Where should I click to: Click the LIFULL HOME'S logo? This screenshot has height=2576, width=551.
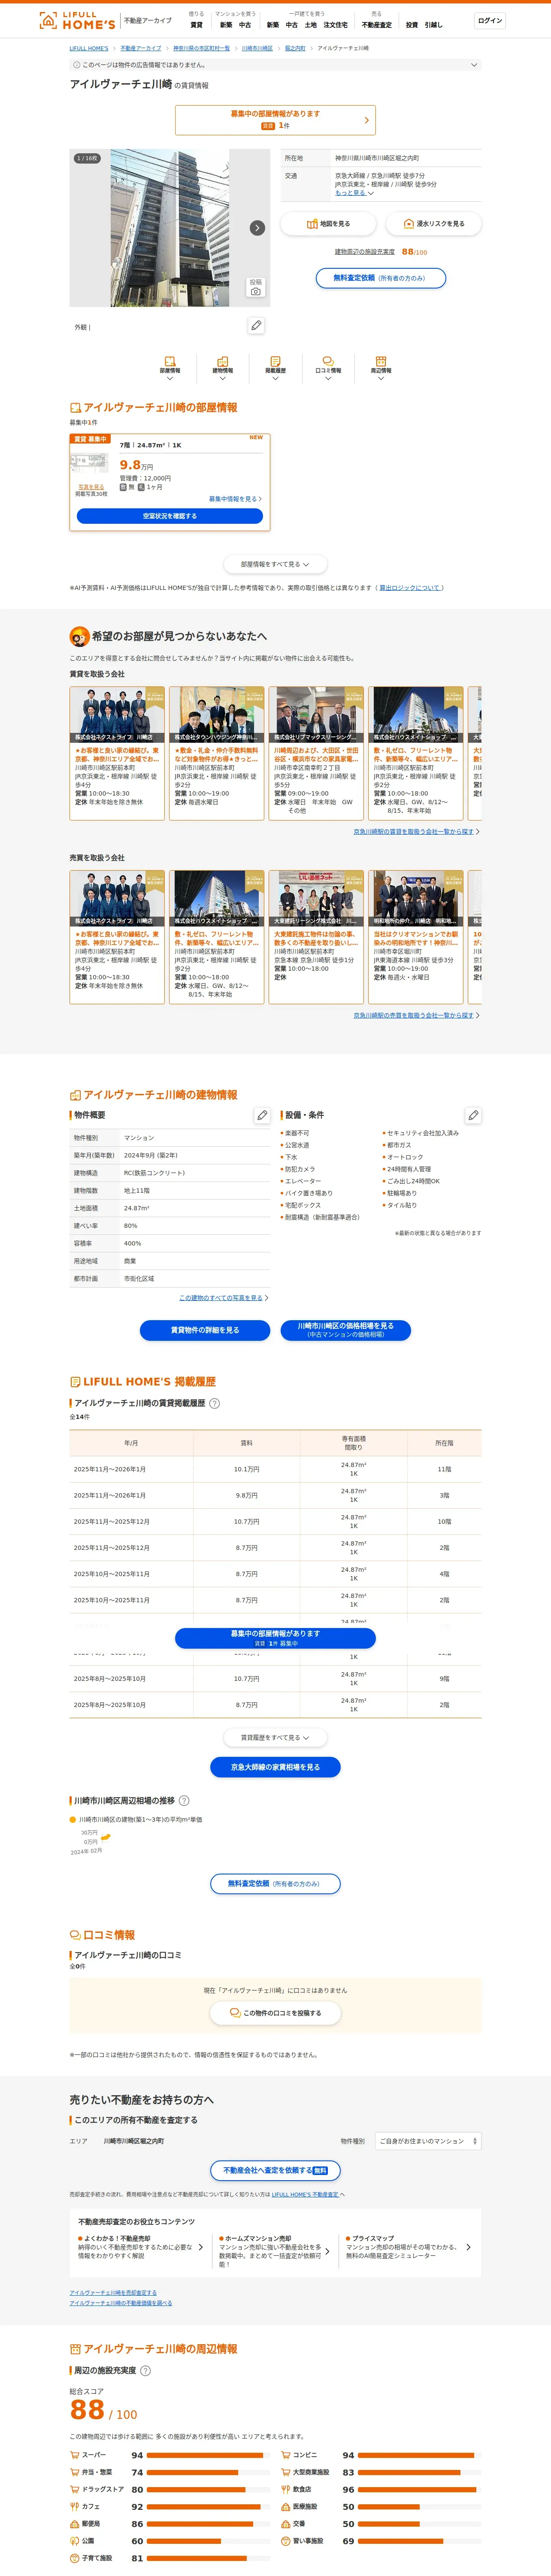pos(77,20)
